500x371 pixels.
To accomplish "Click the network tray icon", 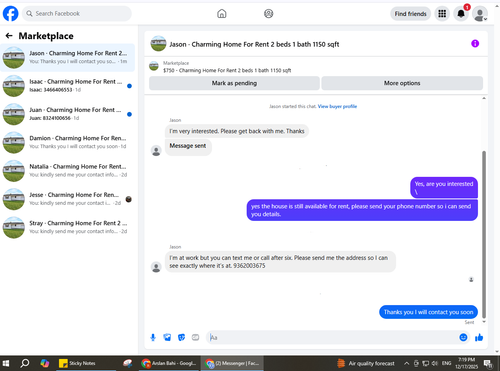I will (426, 363).
